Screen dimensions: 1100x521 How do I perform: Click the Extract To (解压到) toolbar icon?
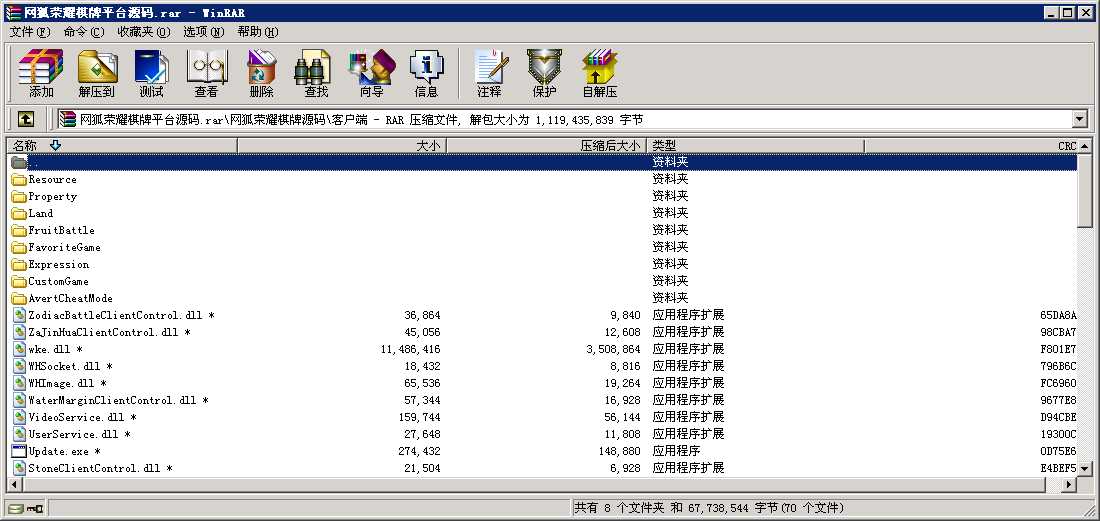pos(97,74)
